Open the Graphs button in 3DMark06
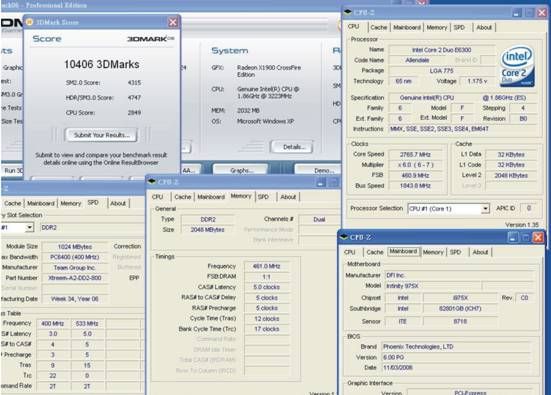Viewport: 551px width, 395px height. point(241,170)
